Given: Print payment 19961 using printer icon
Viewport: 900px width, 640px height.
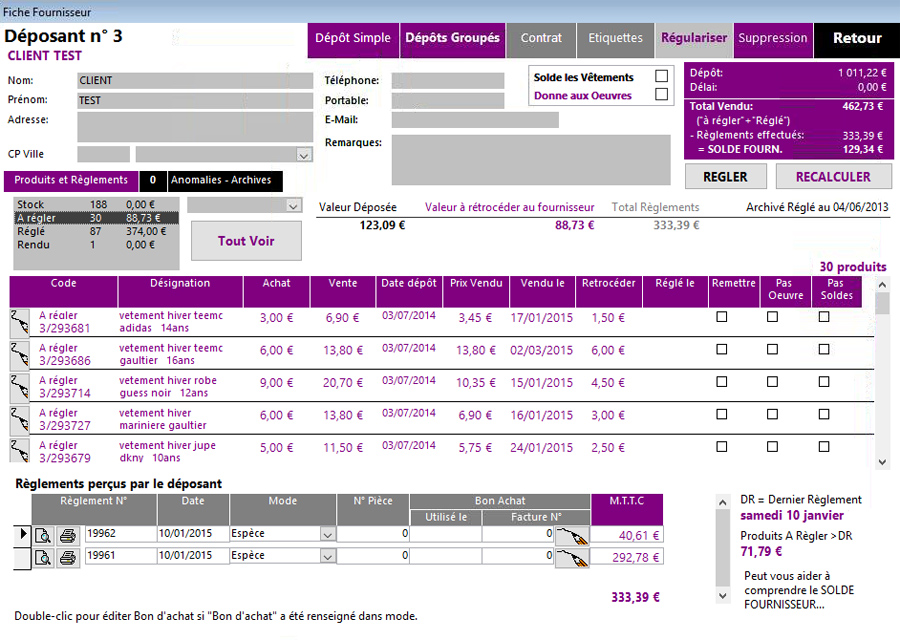Looking at the screenshot, I should [67, 557].
